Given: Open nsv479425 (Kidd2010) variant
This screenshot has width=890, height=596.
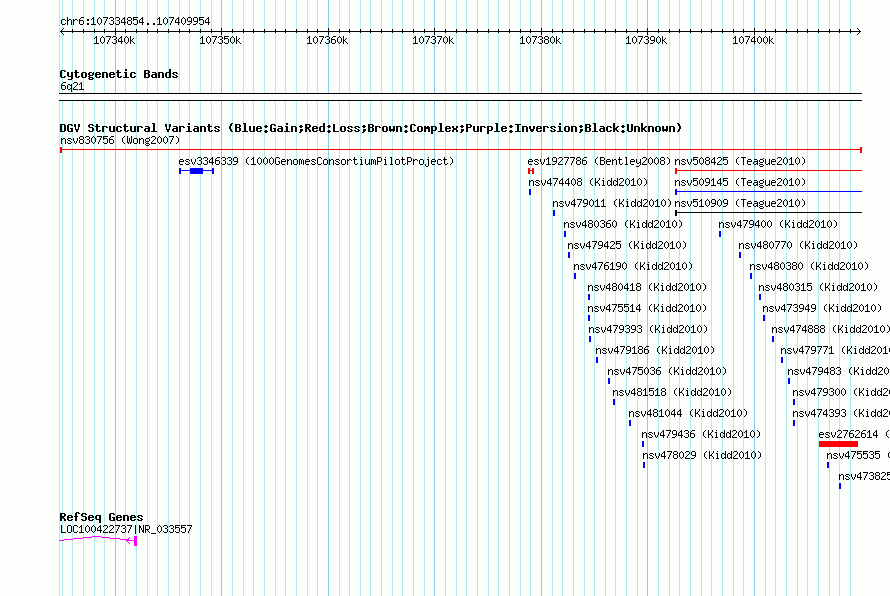Looking at the screenshot, I should click(627, 245).
